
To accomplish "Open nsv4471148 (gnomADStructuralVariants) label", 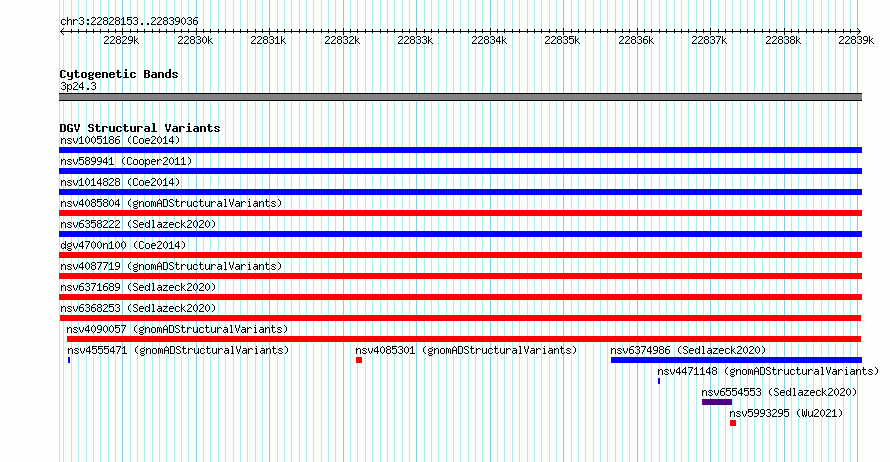I will [768, 371].
